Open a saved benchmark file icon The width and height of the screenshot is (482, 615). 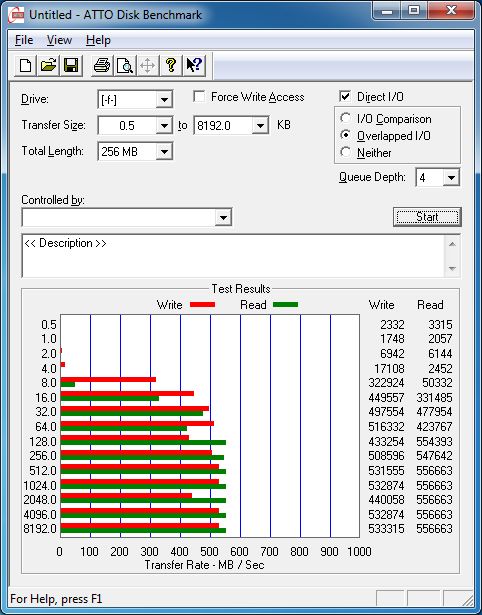[x=48, y=65]
